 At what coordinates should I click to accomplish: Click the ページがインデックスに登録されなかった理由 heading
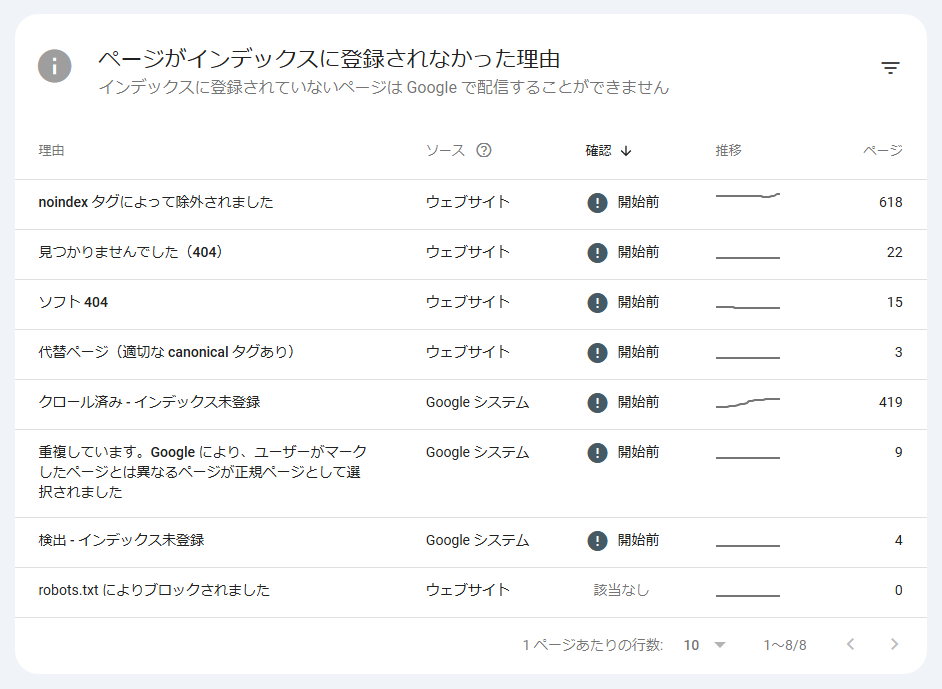[x=329, y=59]
